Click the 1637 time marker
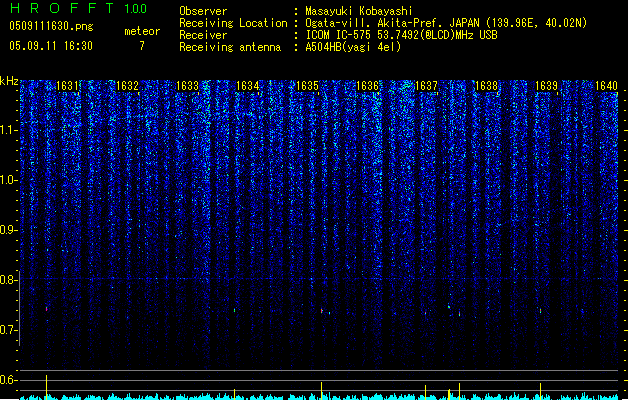This screenshot has height=400, width=629. click(426, 86)
